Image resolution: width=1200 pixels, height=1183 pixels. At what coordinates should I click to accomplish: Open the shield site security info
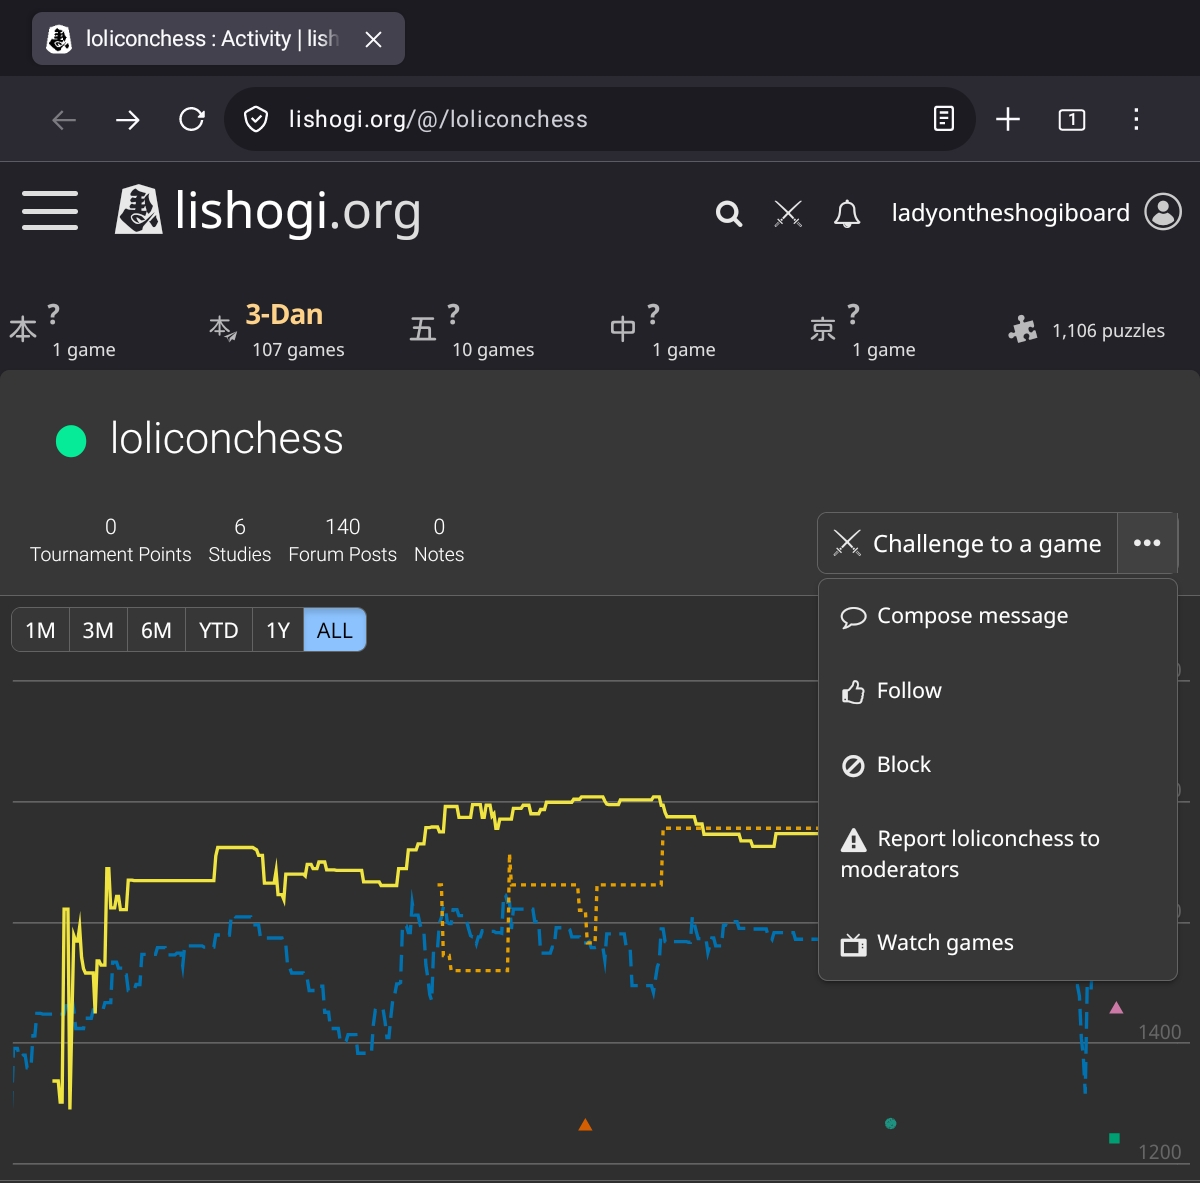pos(256,120)
